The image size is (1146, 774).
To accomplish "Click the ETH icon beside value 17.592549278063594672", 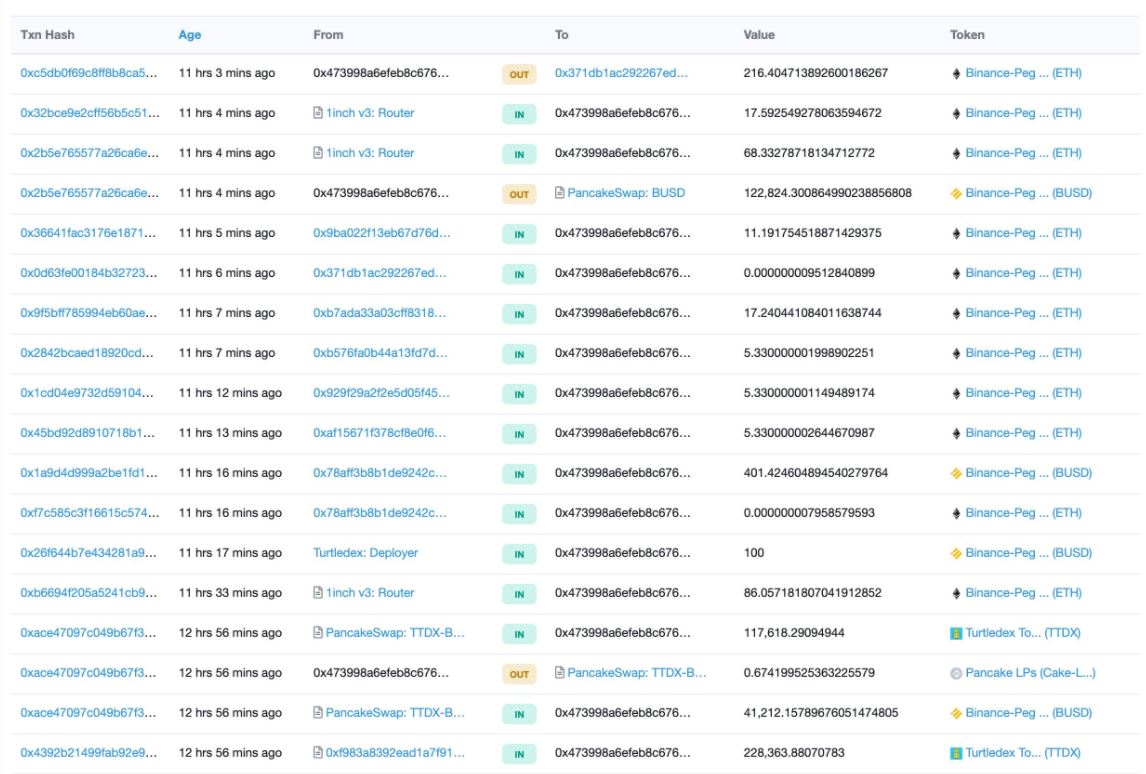I will (956, 113).
